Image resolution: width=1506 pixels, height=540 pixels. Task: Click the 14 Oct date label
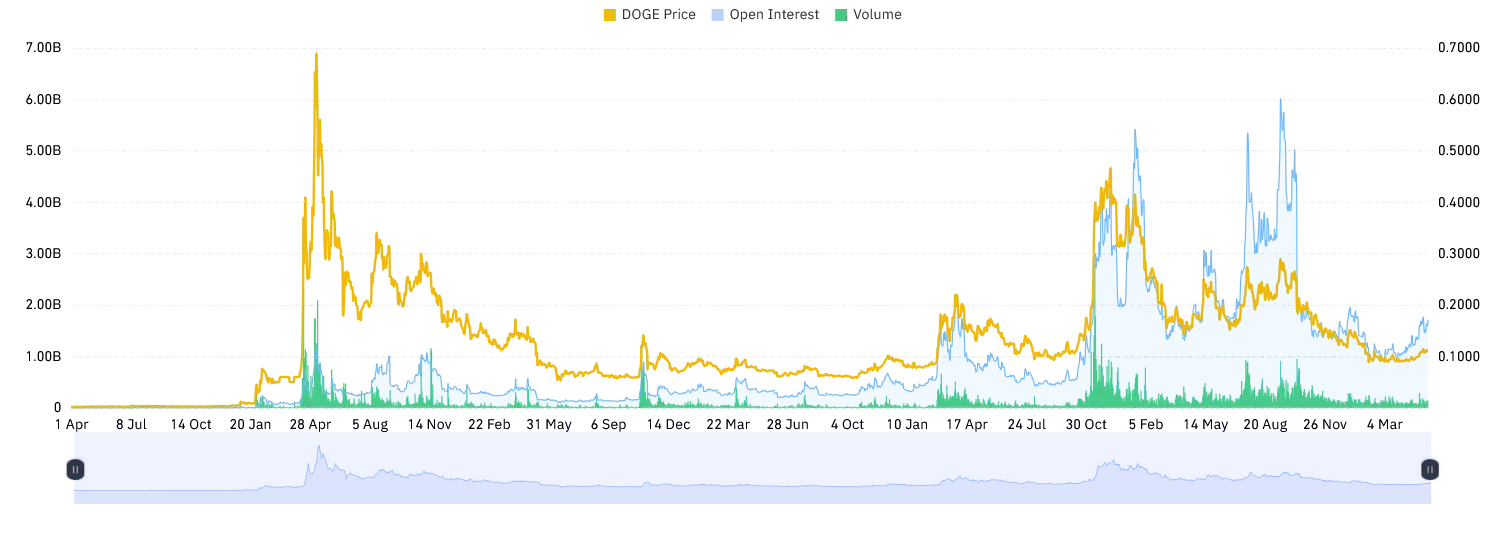[191, 424]
